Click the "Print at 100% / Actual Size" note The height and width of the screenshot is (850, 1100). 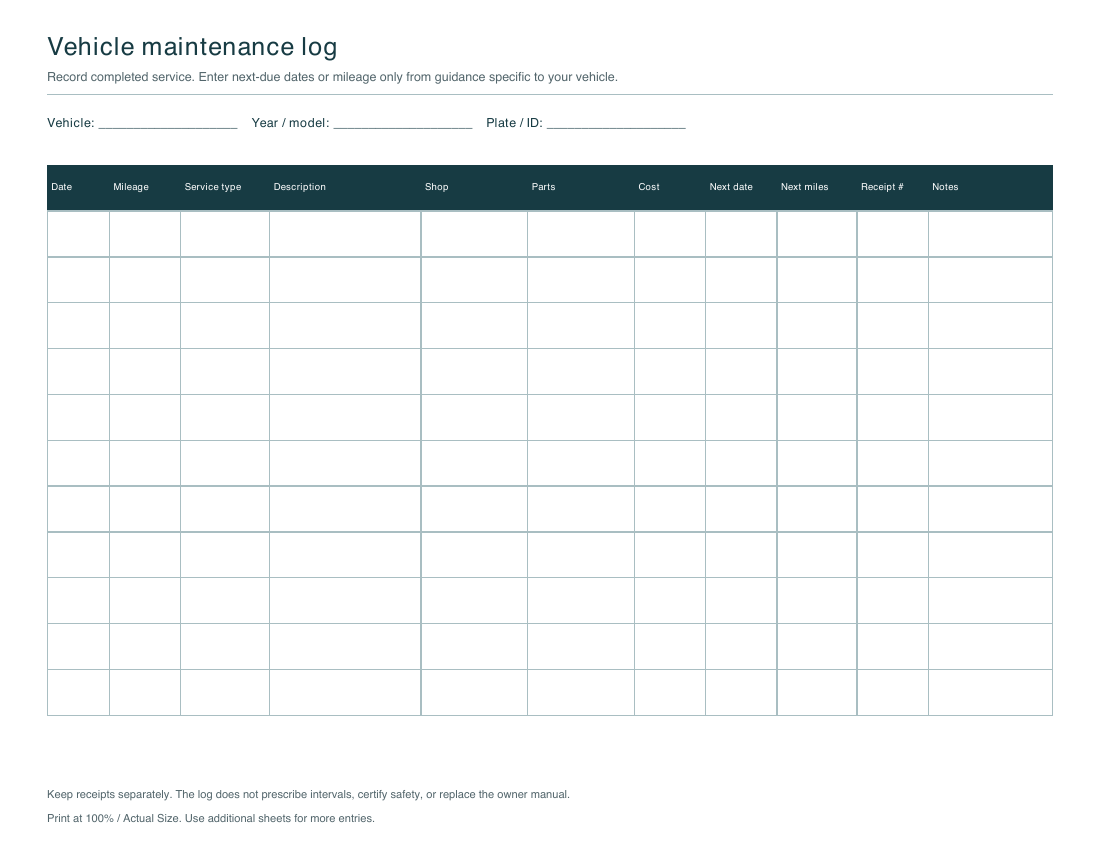[210, 818]
